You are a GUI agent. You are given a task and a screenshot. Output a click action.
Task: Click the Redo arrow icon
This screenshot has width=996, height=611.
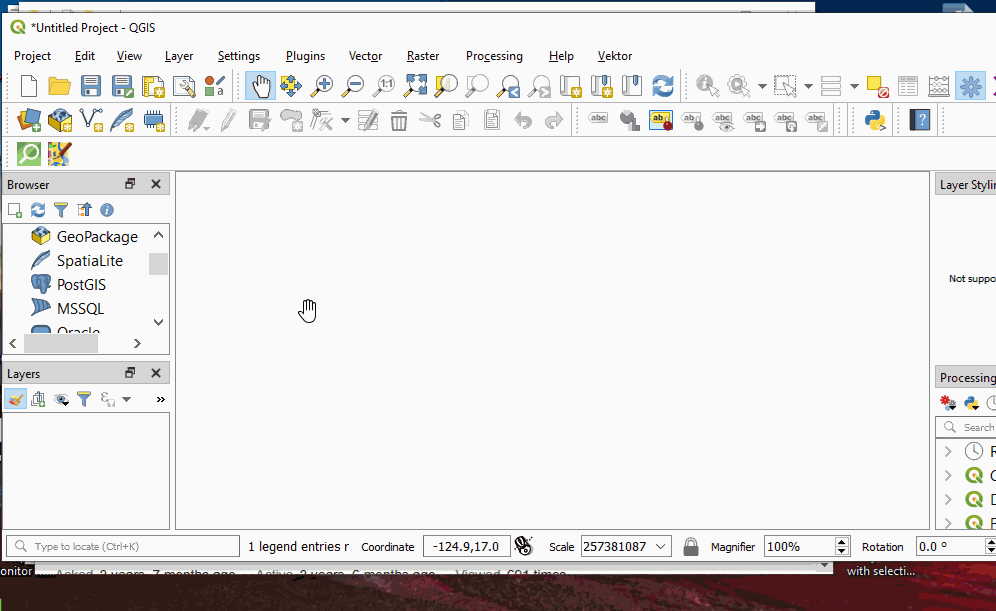(554, 120)
